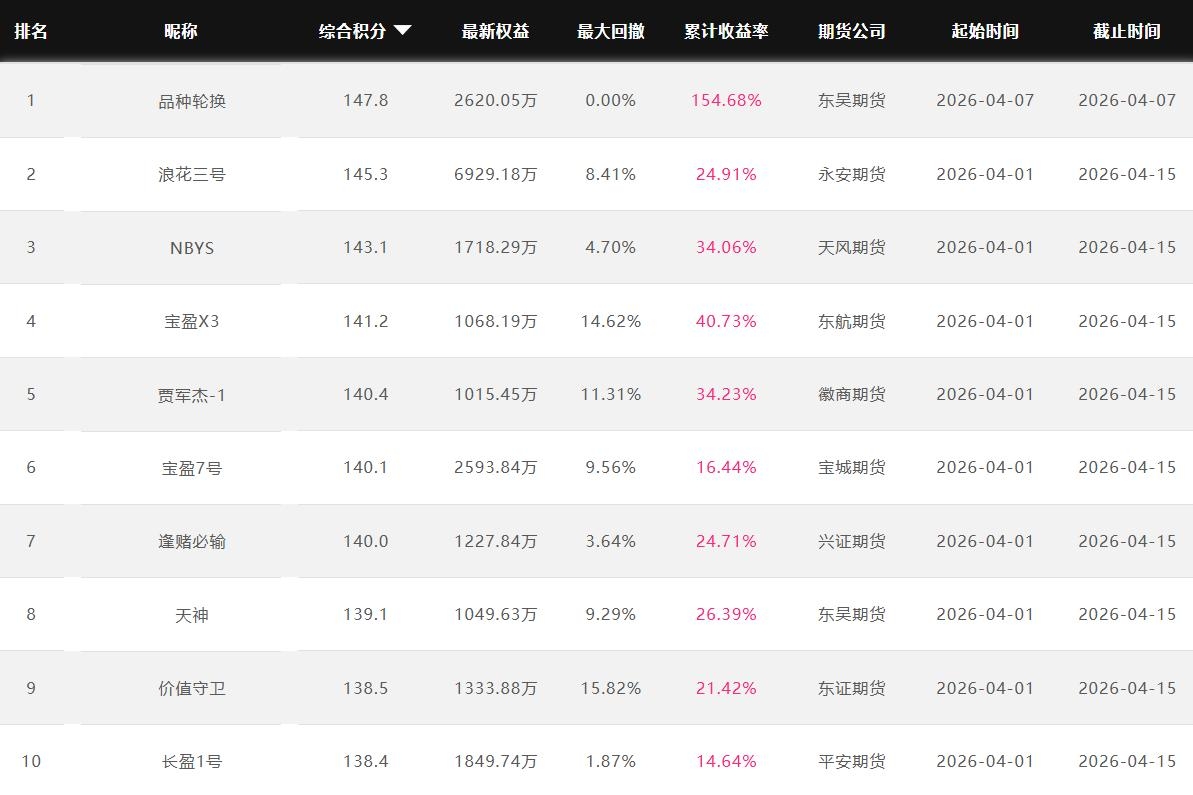Select trader 宝盈X3
This screenshot has height=795, width=1193.
click(192, 321)
